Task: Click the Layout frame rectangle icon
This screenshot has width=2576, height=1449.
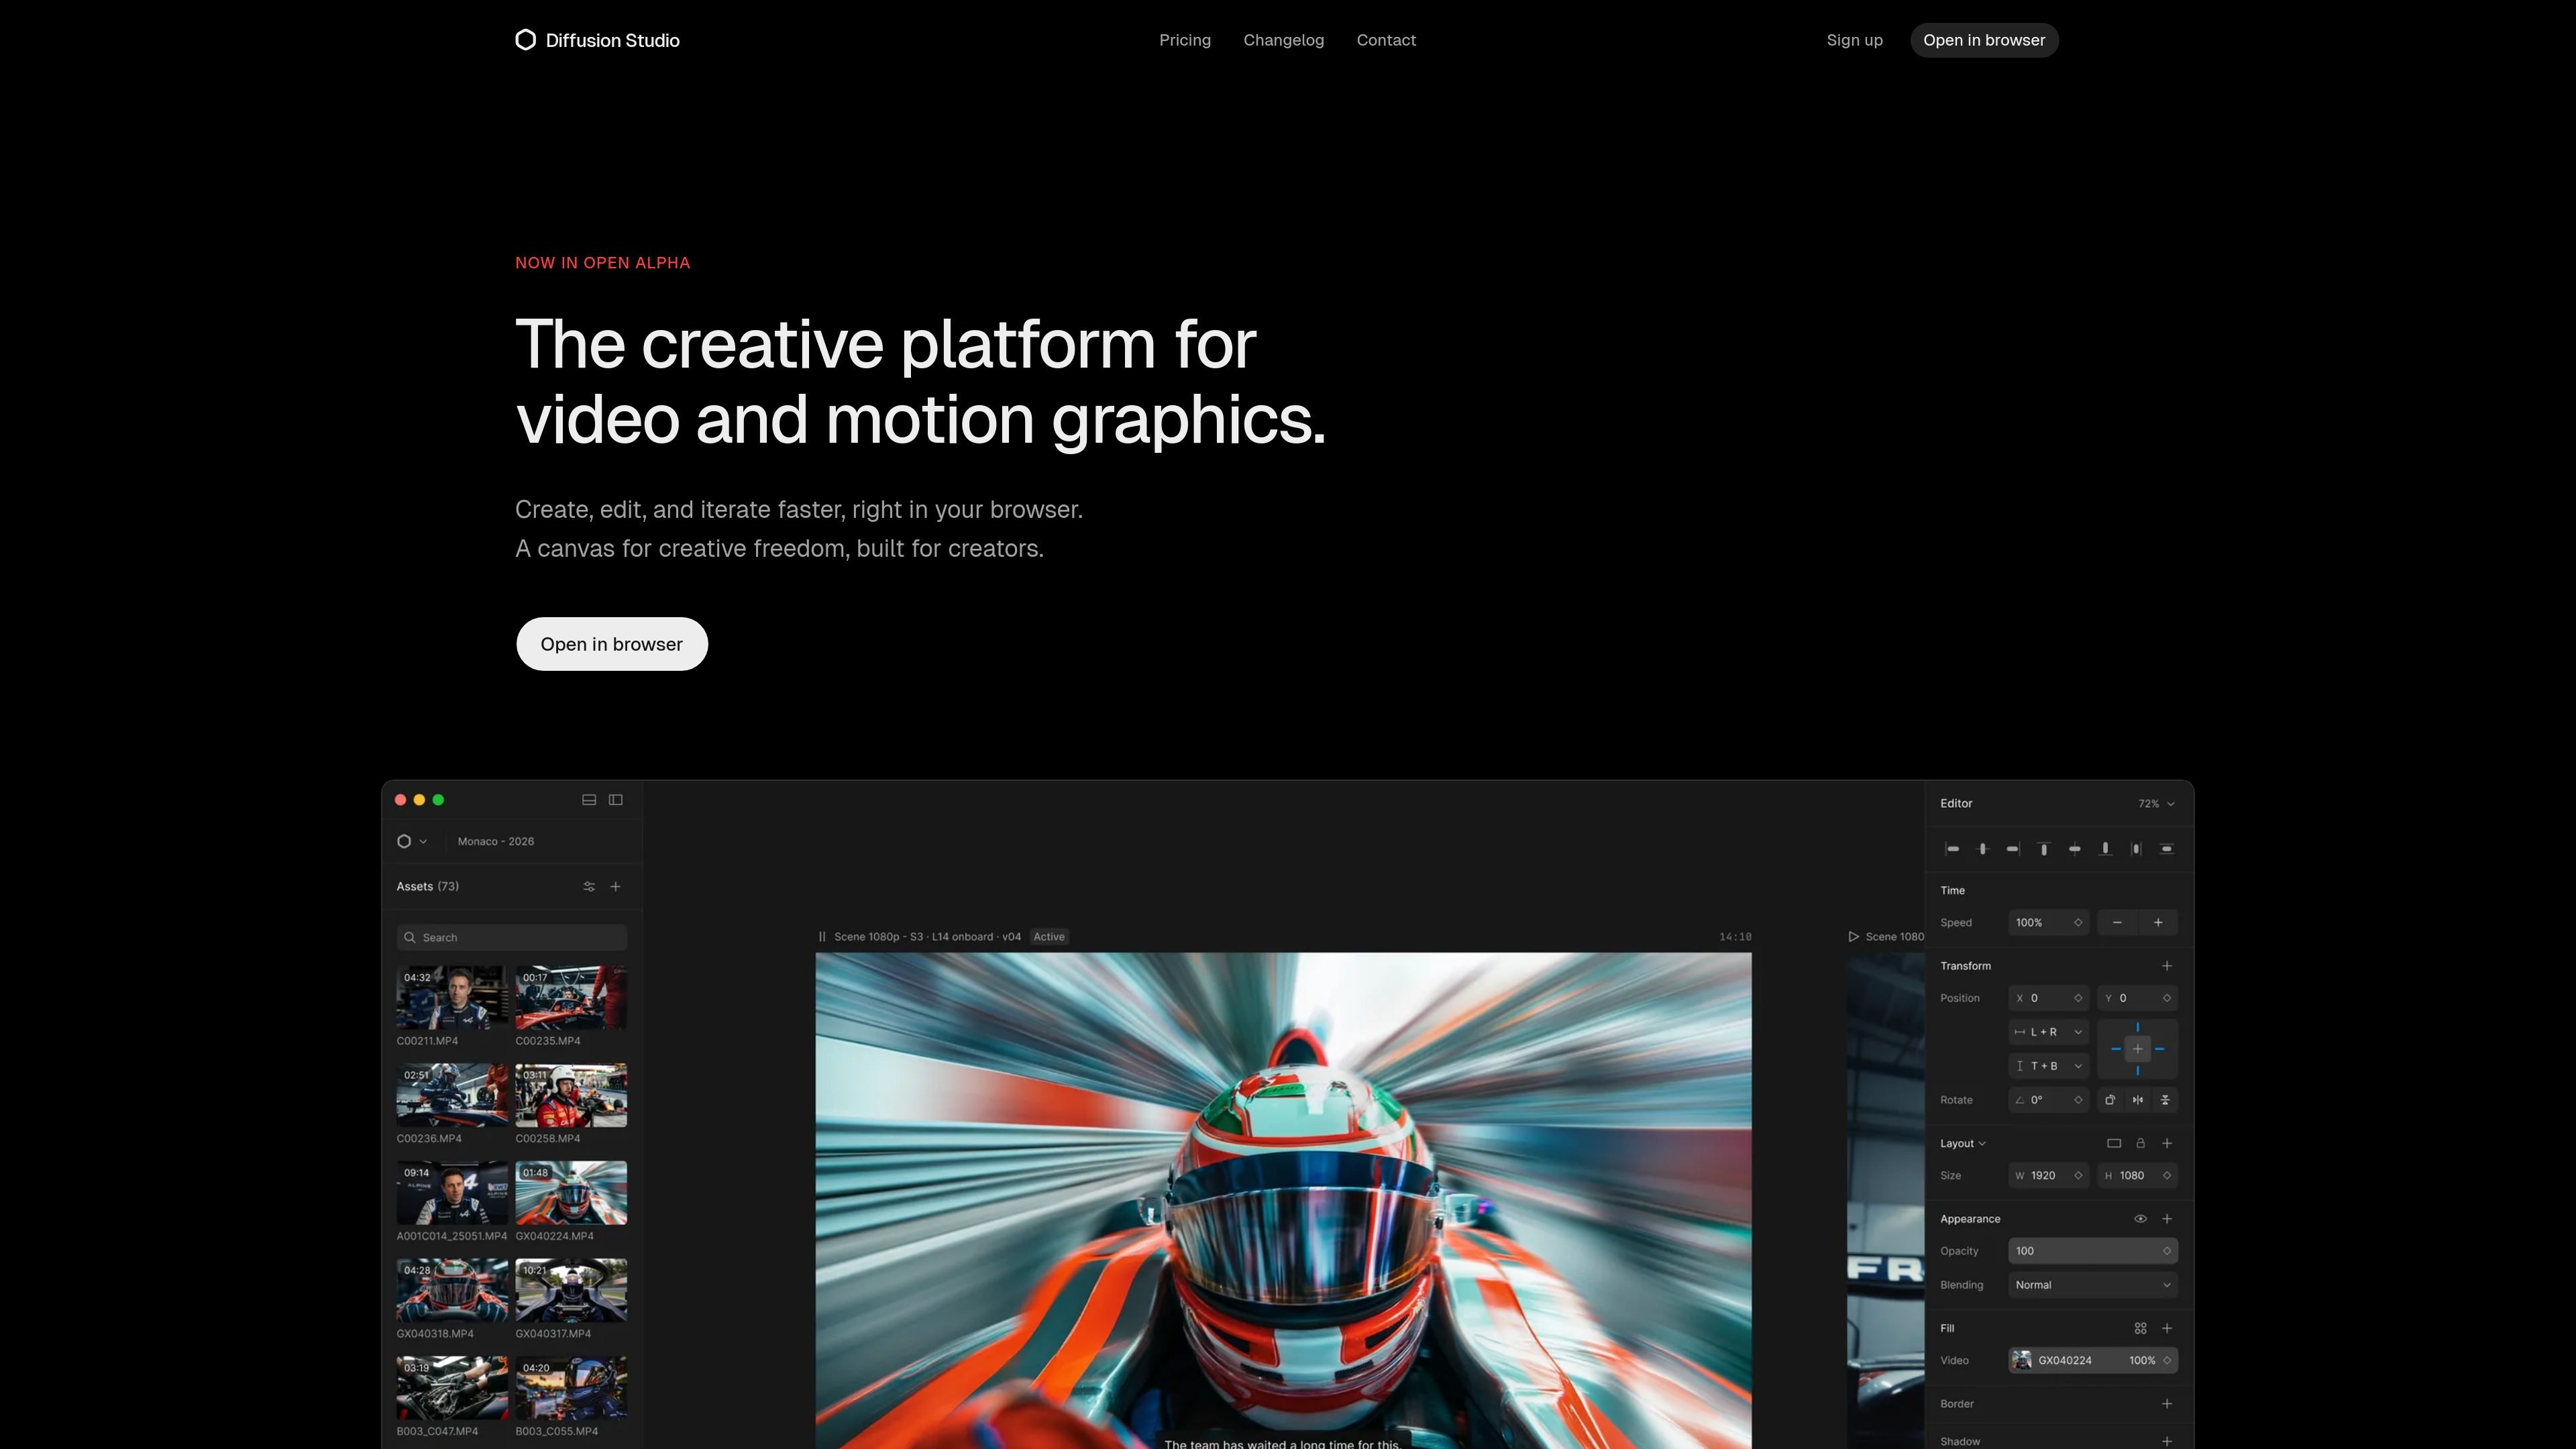Action: (x=2113, y=1144)
